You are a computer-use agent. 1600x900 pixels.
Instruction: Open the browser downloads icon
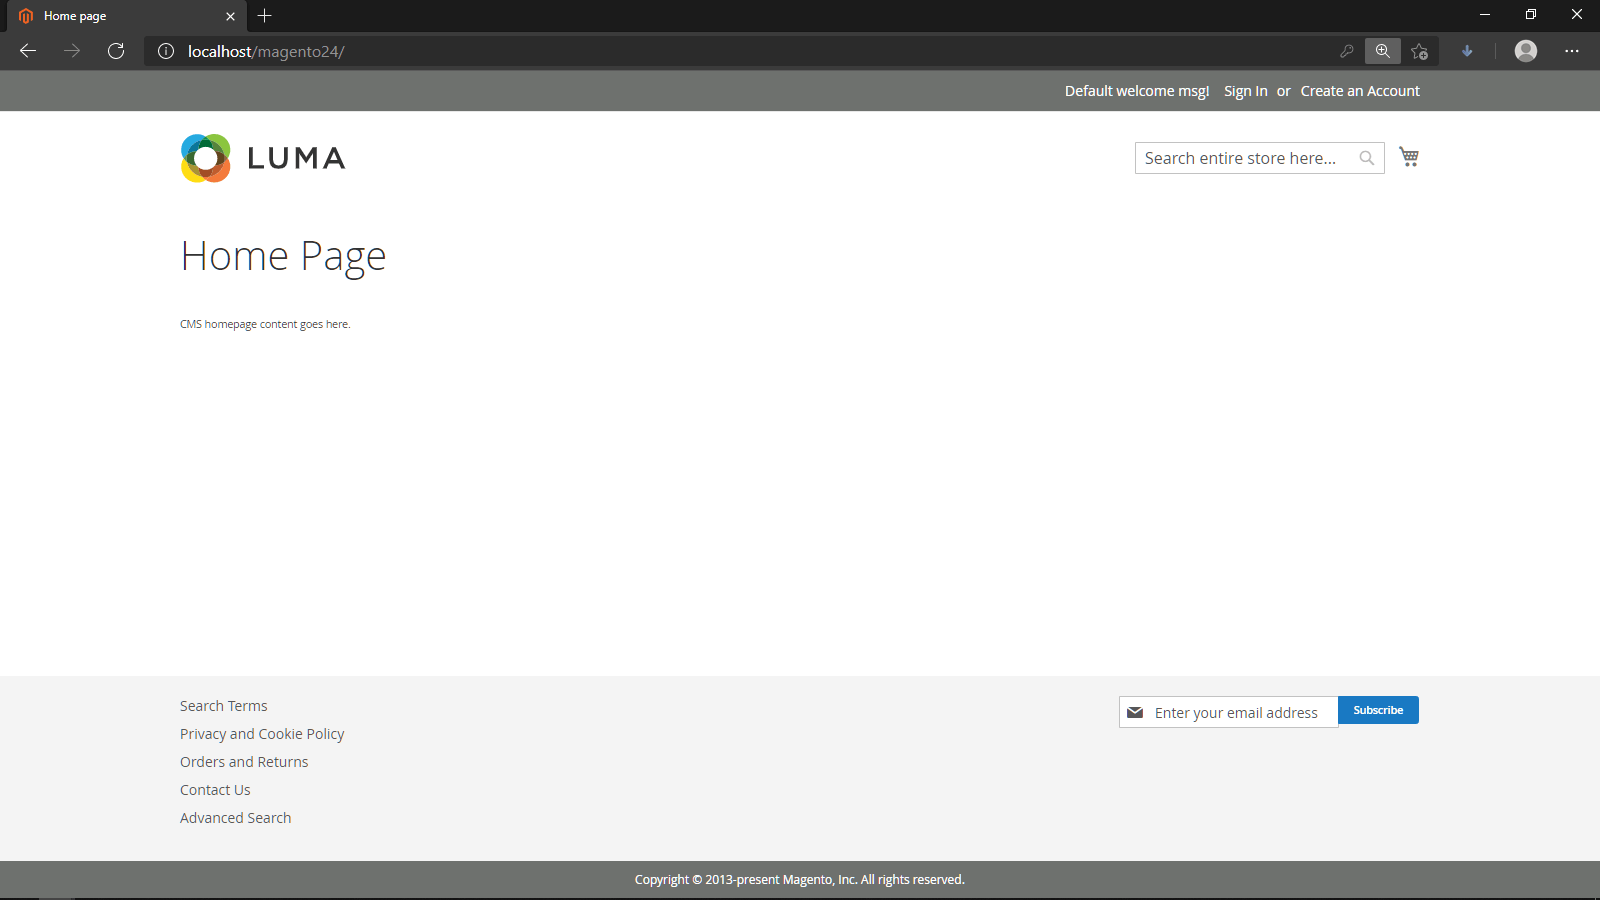pyautogui.click(x=1467, y=51)
